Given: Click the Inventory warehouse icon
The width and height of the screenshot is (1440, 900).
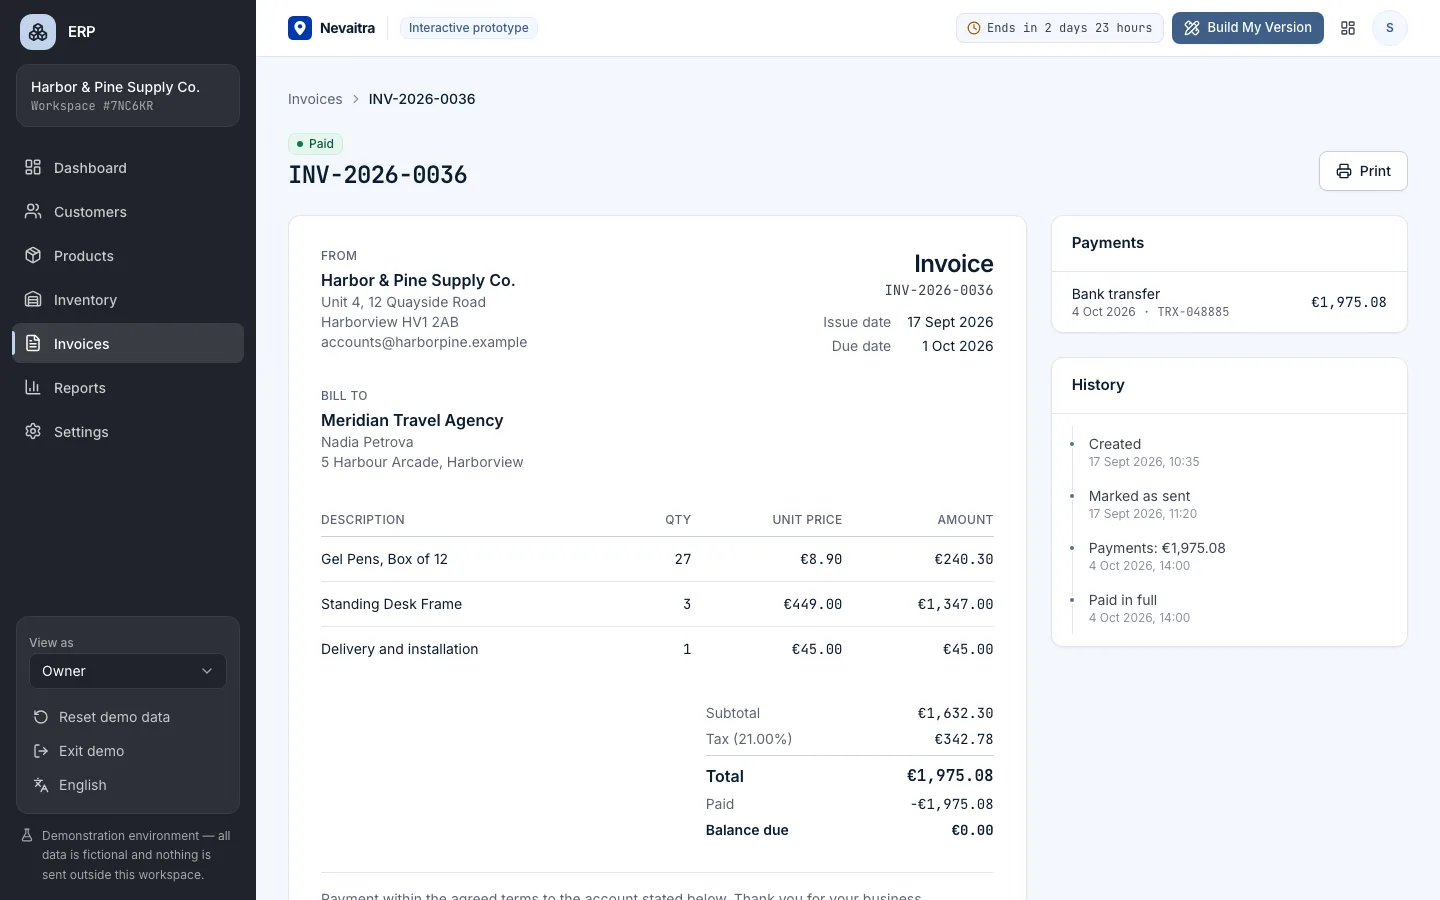Looking at the screenshot, I should pyautogui.click(x=33, y=299).
